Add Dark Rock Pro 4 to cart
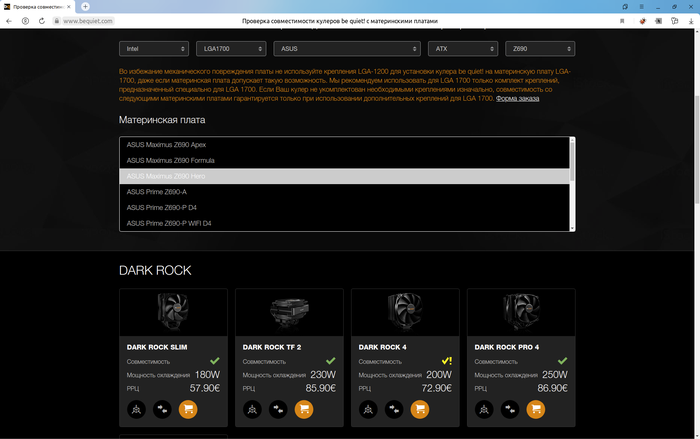 tap(536, 409)
